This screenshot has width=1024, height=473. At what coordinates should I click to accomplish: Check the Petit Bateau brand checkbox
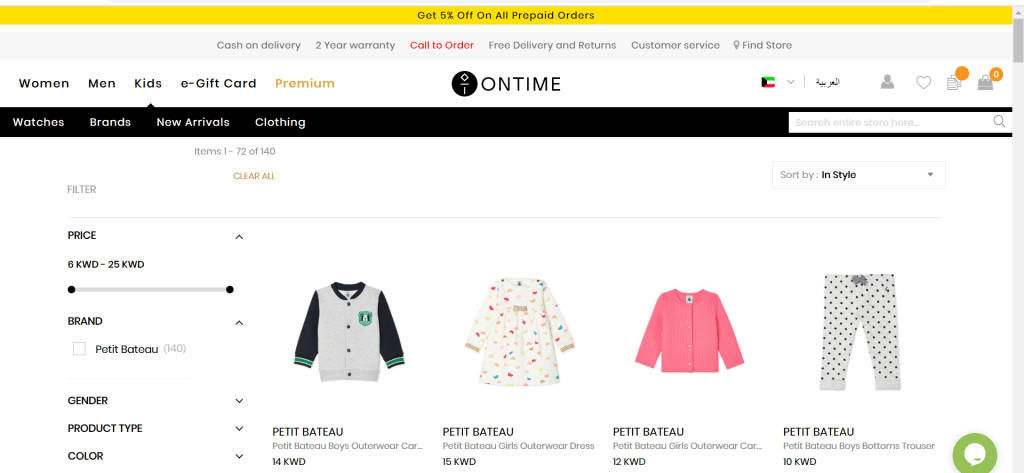(x=79, y=349)
